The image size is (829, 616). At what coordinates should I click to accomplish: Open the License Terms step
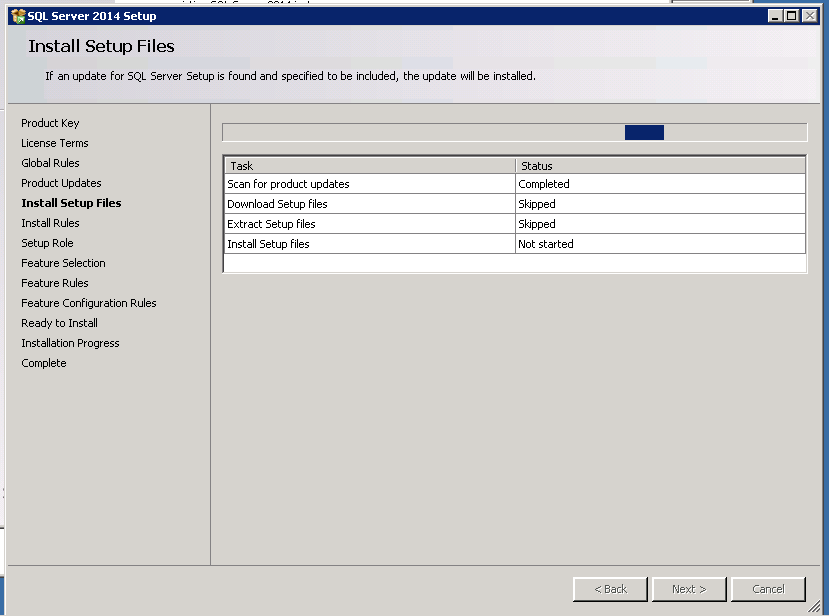[x=55, y=143]
